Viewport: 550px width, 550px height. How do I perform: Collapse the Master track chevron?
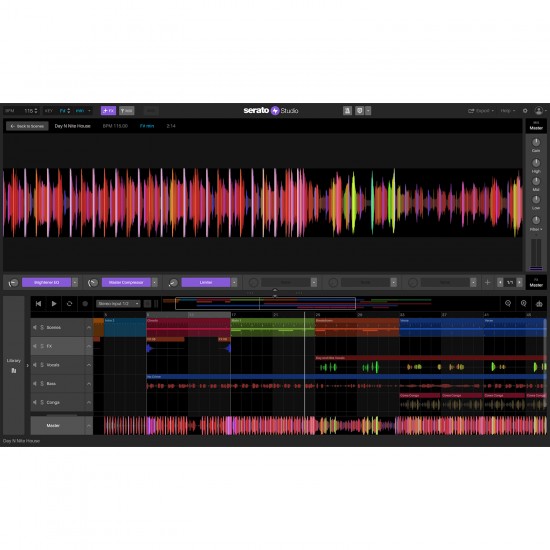point(88,426)
